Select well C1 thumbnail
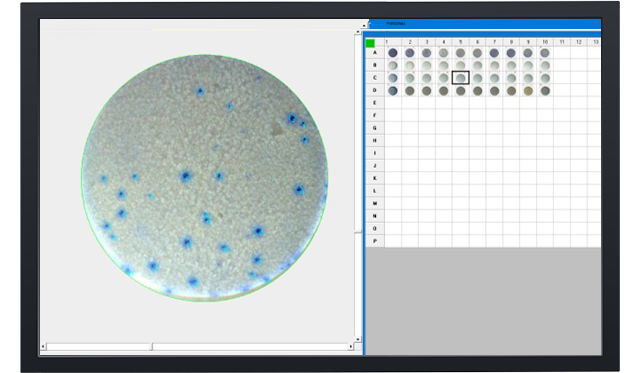Image resolution: width=640 pixels, height=373 pixels. 393,78
